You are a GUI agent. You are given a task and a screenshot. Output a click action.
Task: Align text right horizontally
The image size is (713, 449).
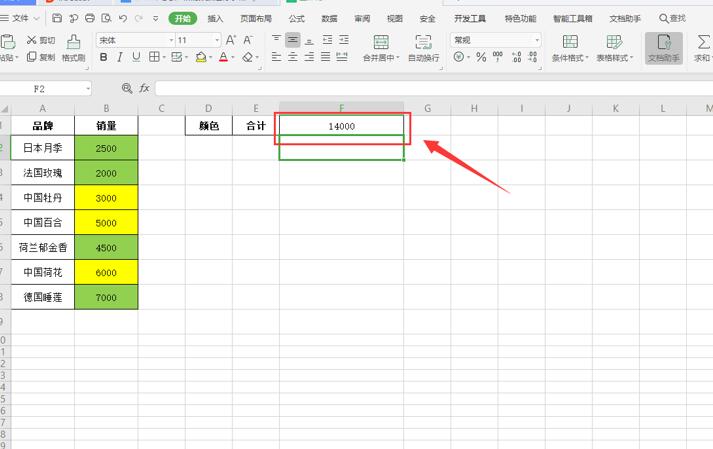pyautogui.click(x=309, y=57)
